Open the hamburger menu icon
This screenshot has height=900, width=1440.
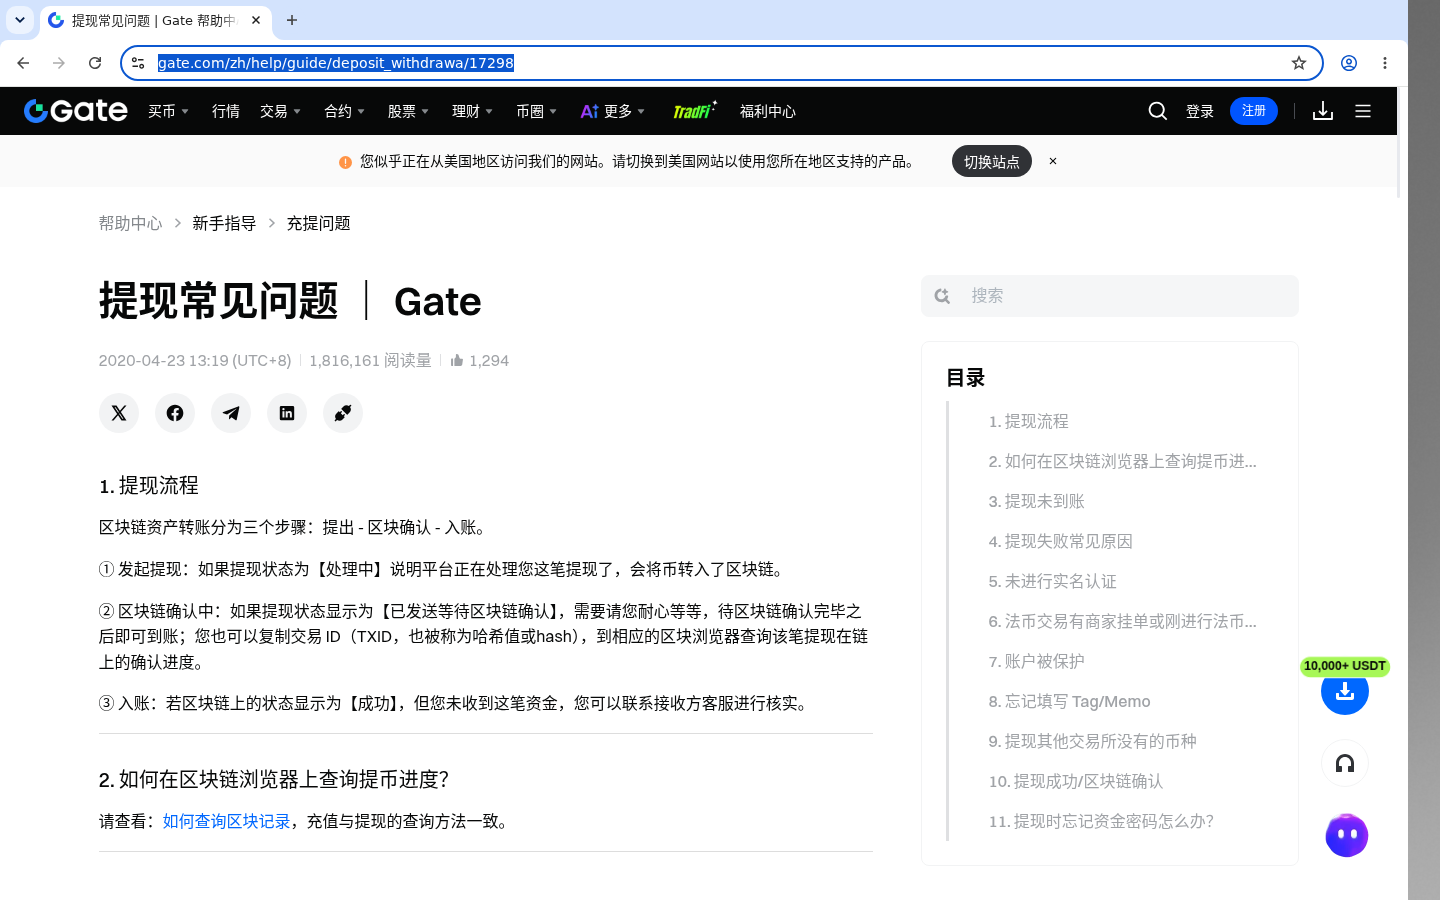(x=1363, y=111)
